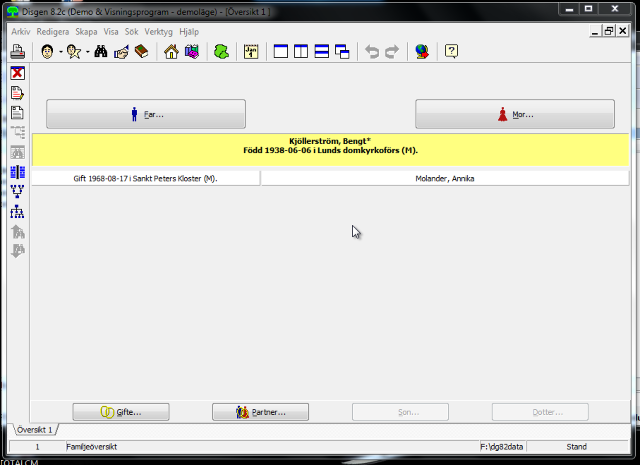Open the Arkiv menu
The image size is (640, 465).
pyautogui.click(x=20, y=32)
